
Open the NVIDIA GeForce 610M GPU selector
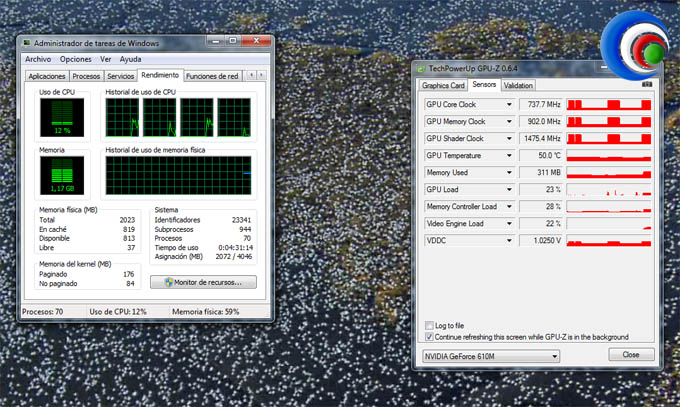tap(491, 356)
